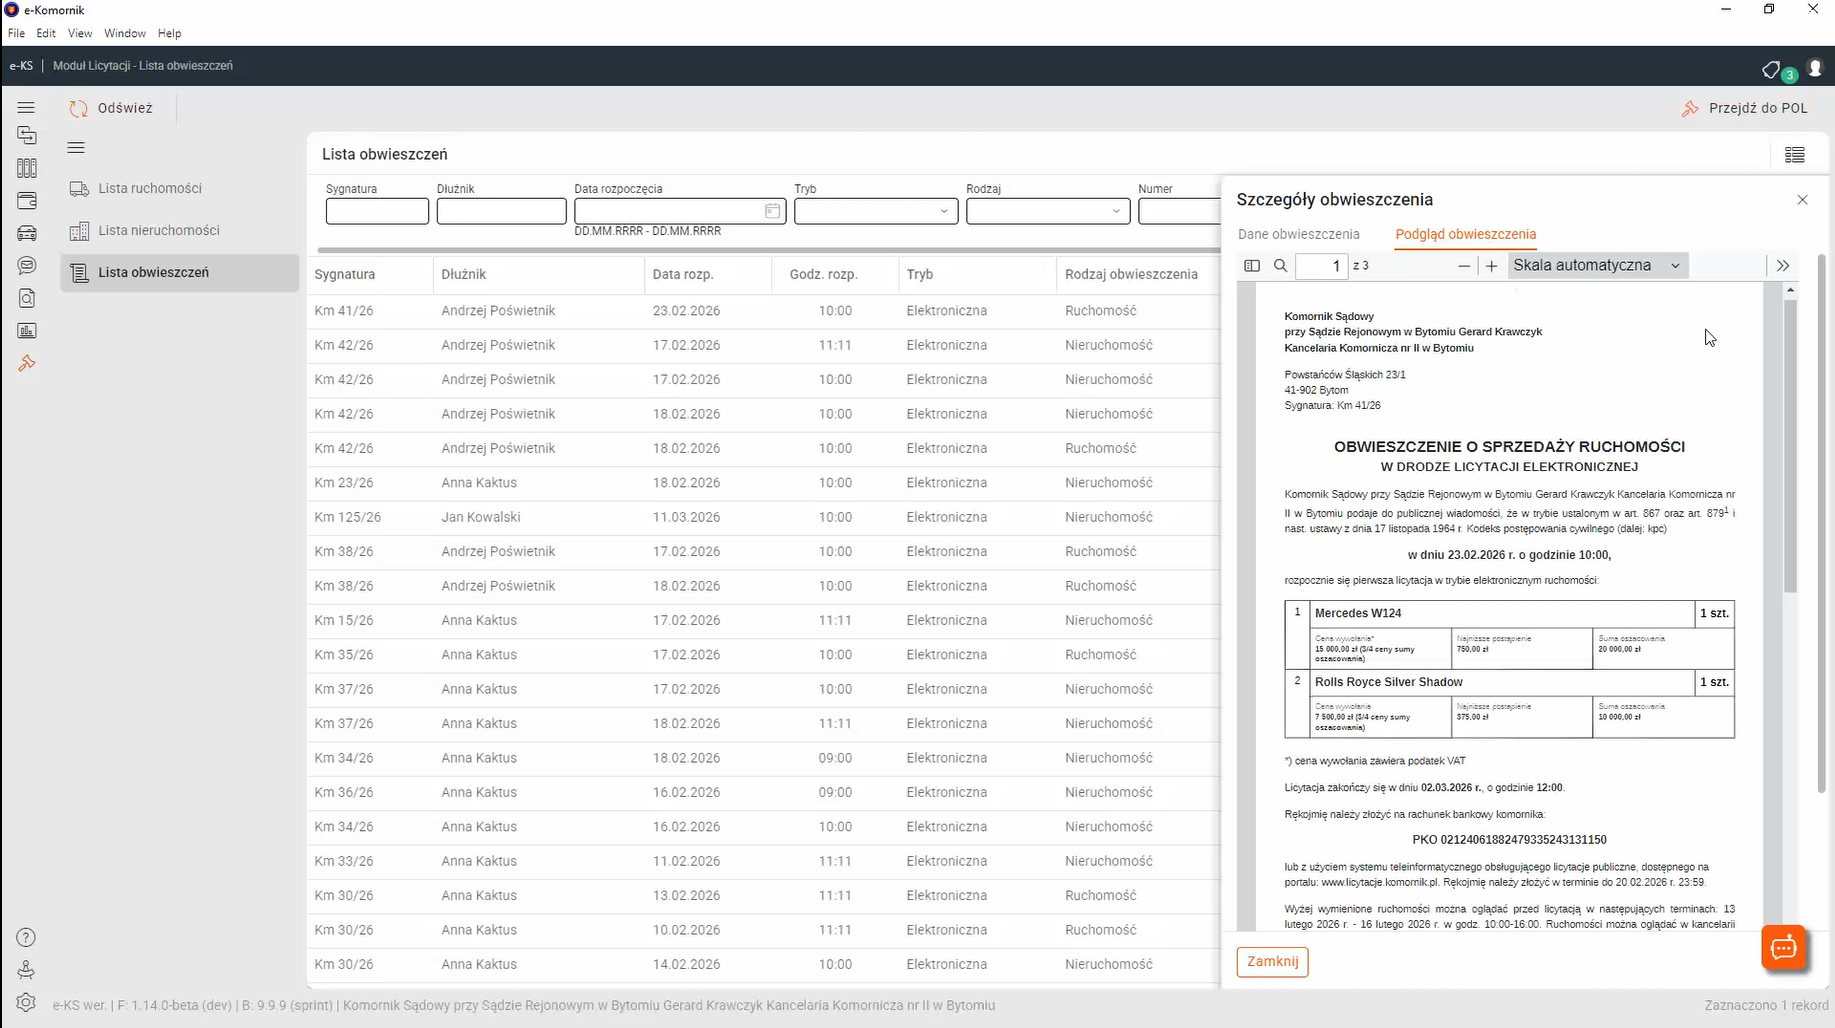Open the Window menu
The width and height of the screenshot is (1835, 1028).
[125, 33]
